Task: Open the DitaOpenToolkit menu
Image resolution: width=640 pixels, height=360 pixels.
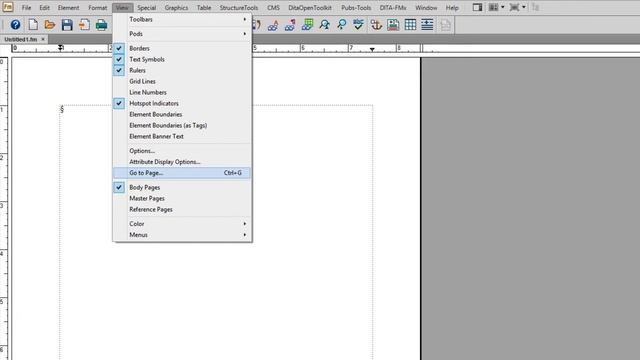Action: coord(310,8)
